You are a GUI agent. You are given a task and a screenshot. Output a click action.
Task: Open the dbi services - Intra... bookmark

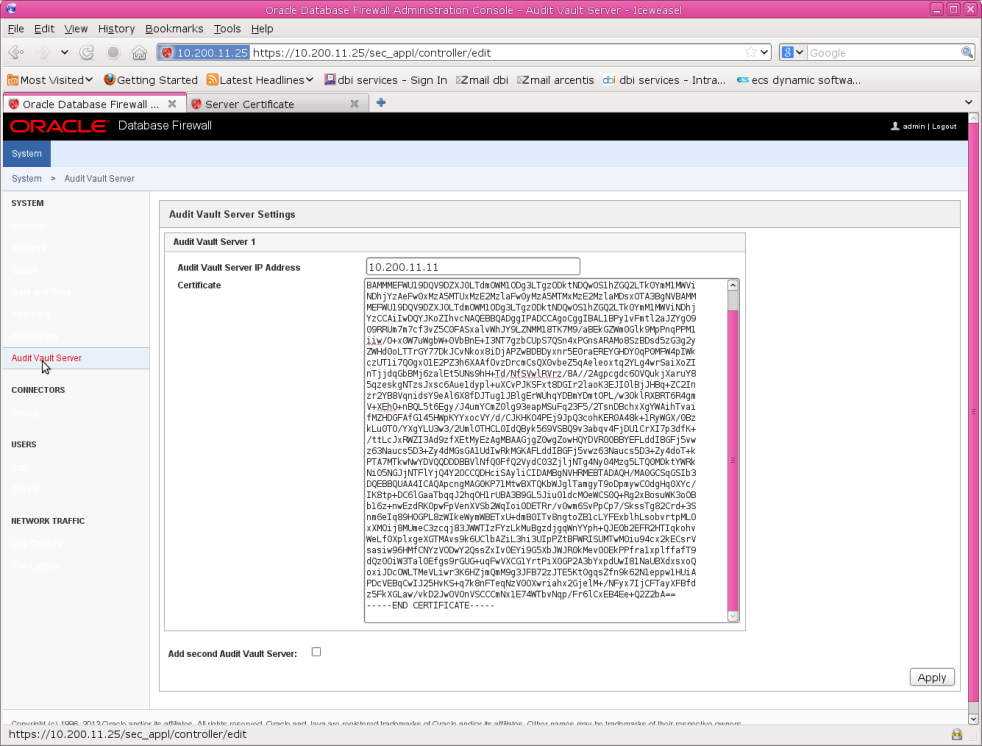pos(664,80)
